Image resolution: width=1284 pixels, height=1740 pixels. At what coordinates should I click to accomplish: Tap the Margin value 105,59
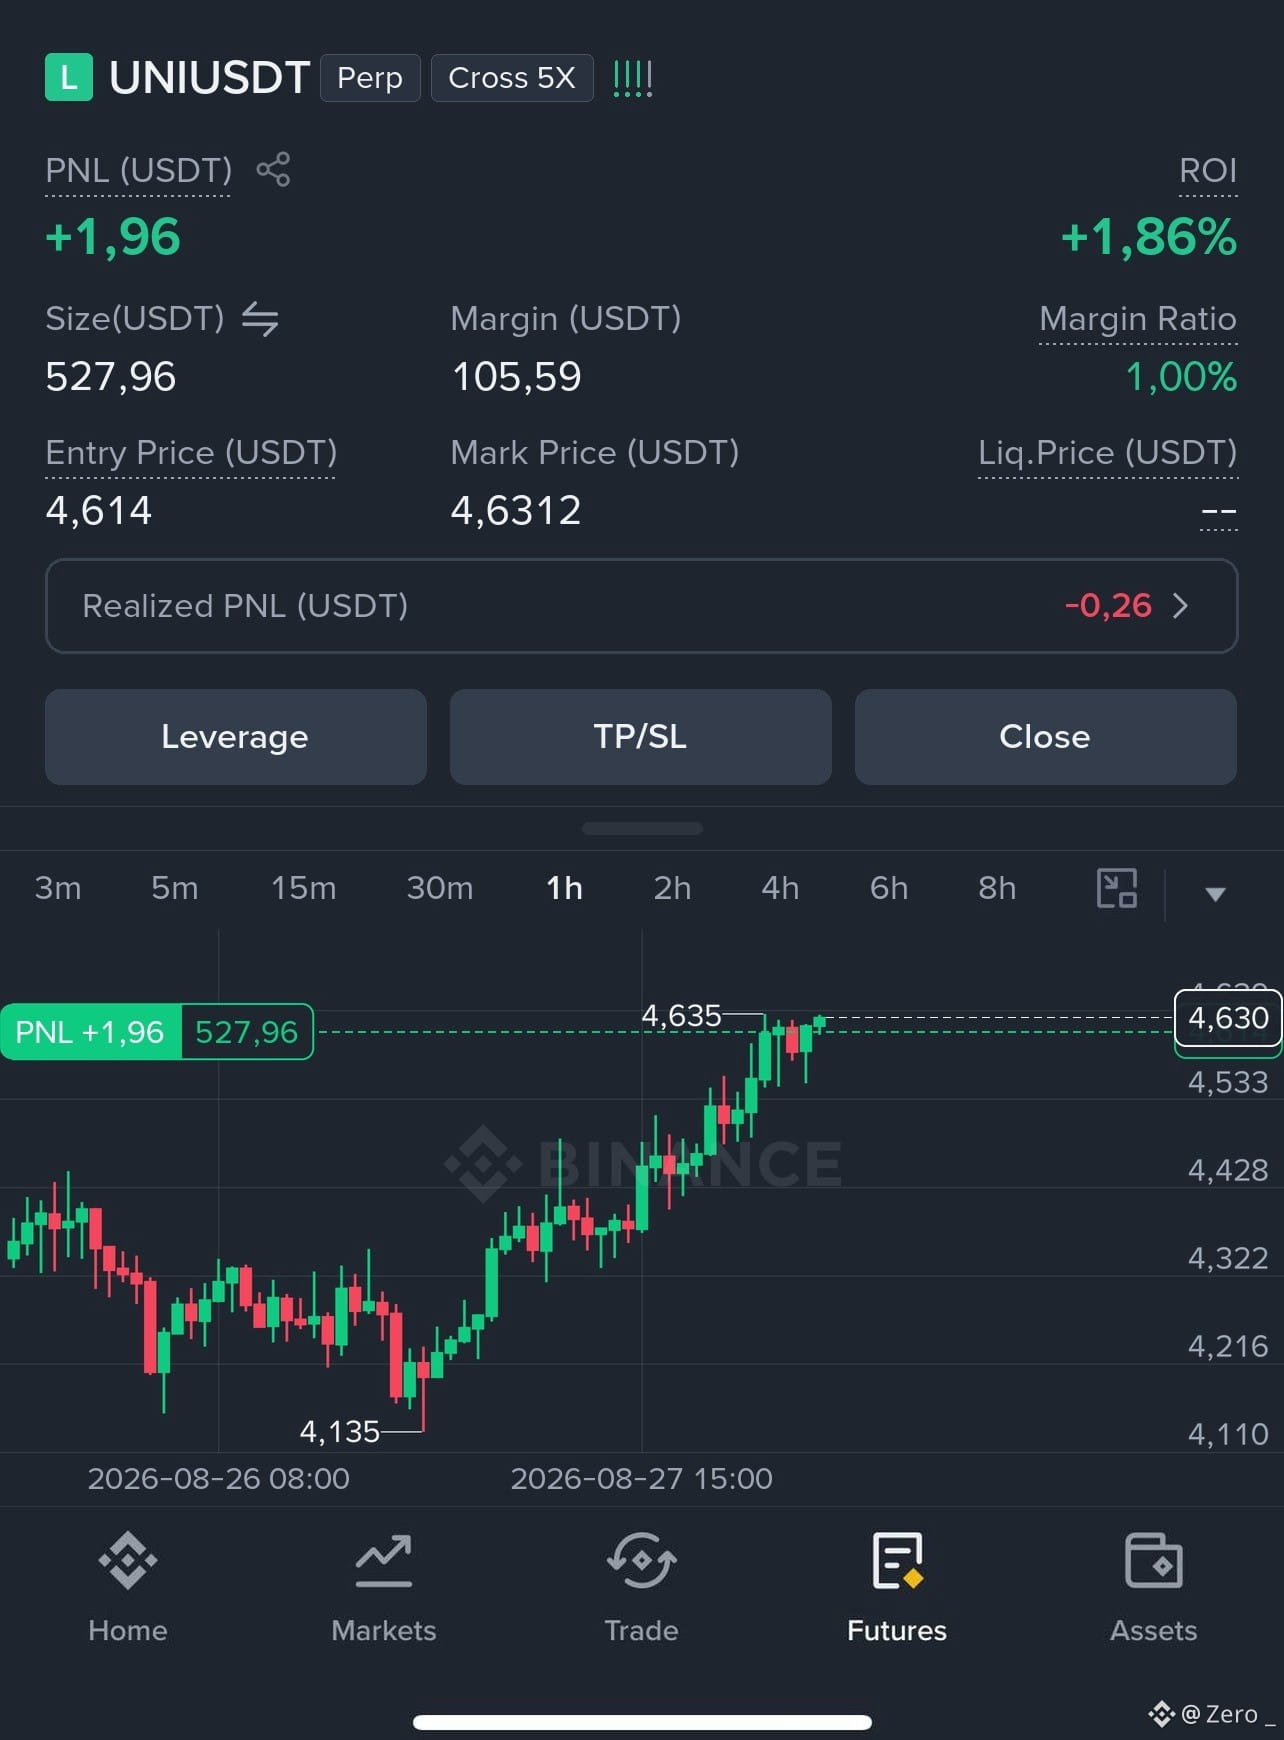pyautogui.click(x=516, y=377)
